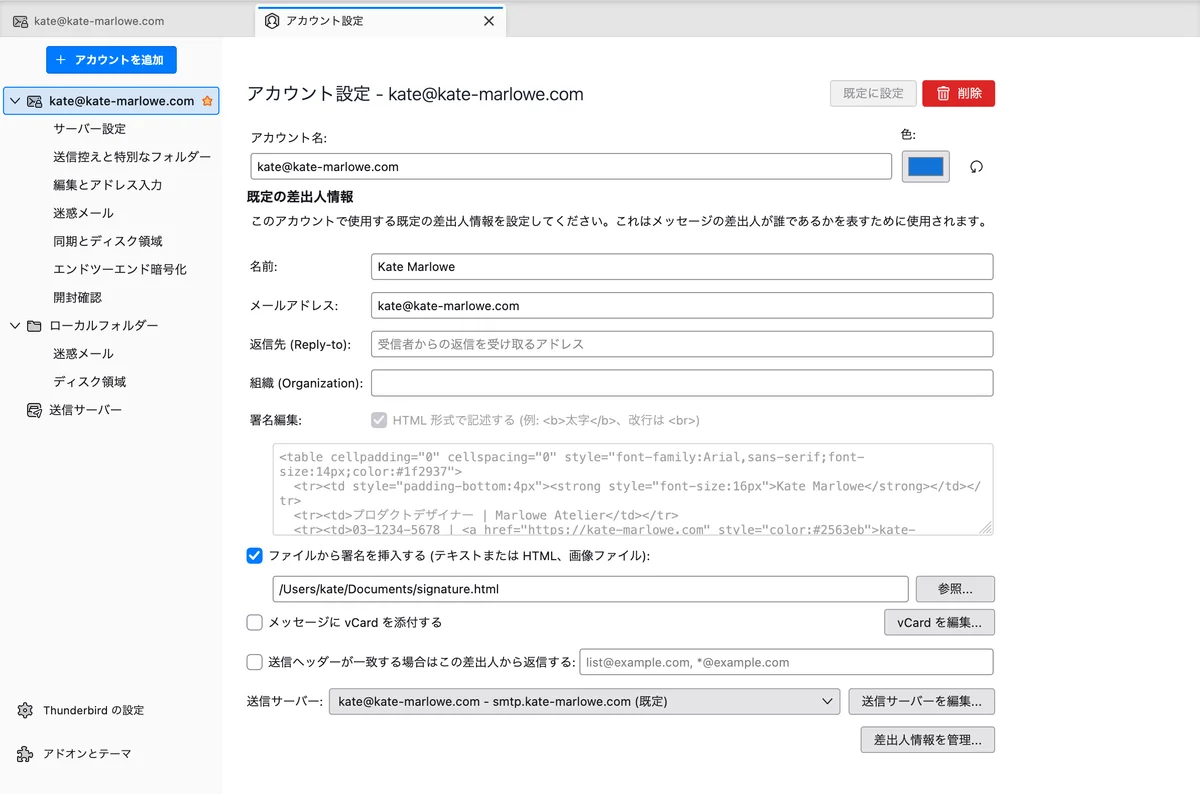Click 参照... to browse signature file
Viewport: 1200px width, 794px height.
pyautogui.click(x=954, y=589)
